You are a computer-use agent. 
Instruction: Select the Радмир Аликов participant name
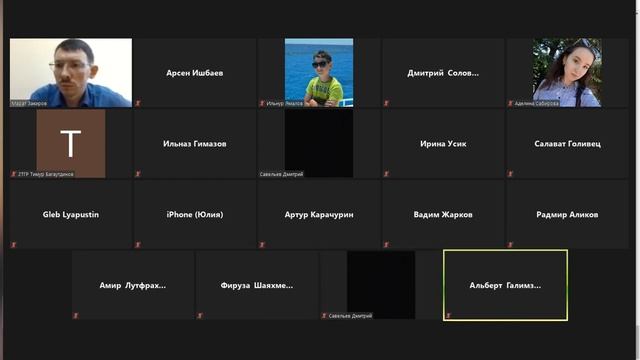click(567, 215)
